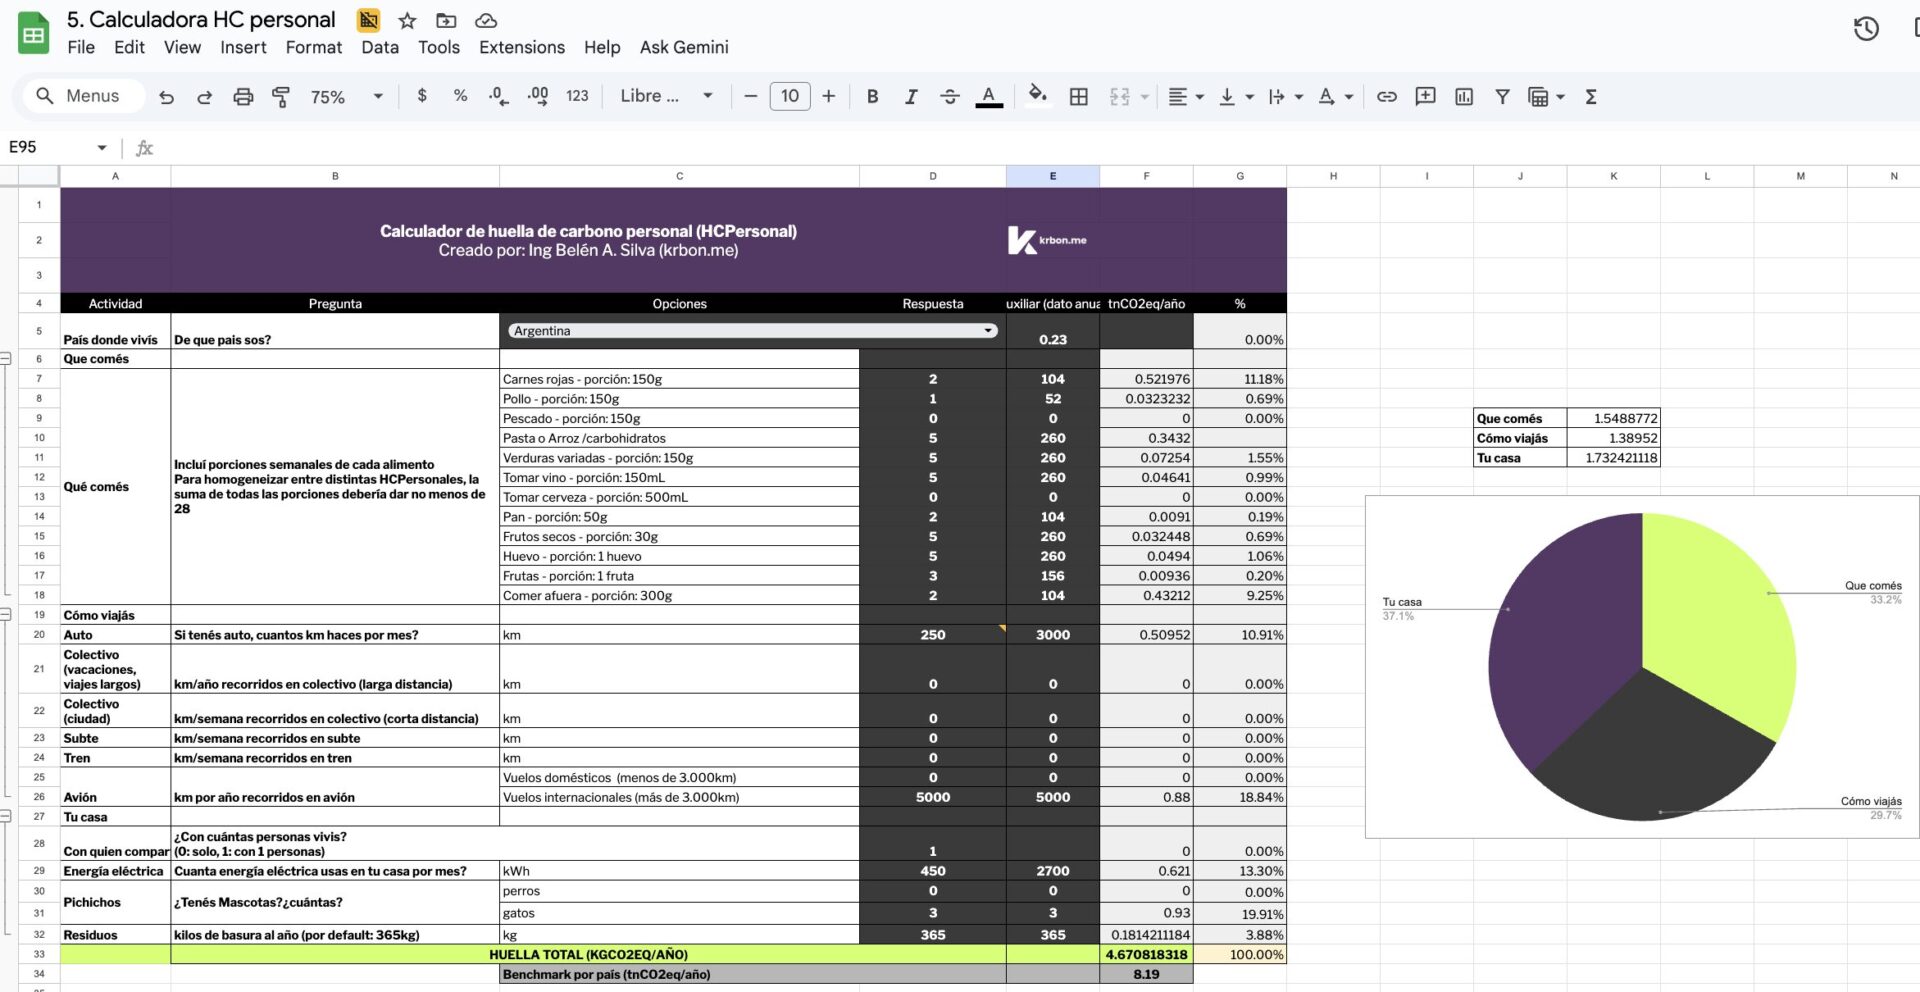Open version history clock icon

pyautogui.click(x=1866, y=29)
